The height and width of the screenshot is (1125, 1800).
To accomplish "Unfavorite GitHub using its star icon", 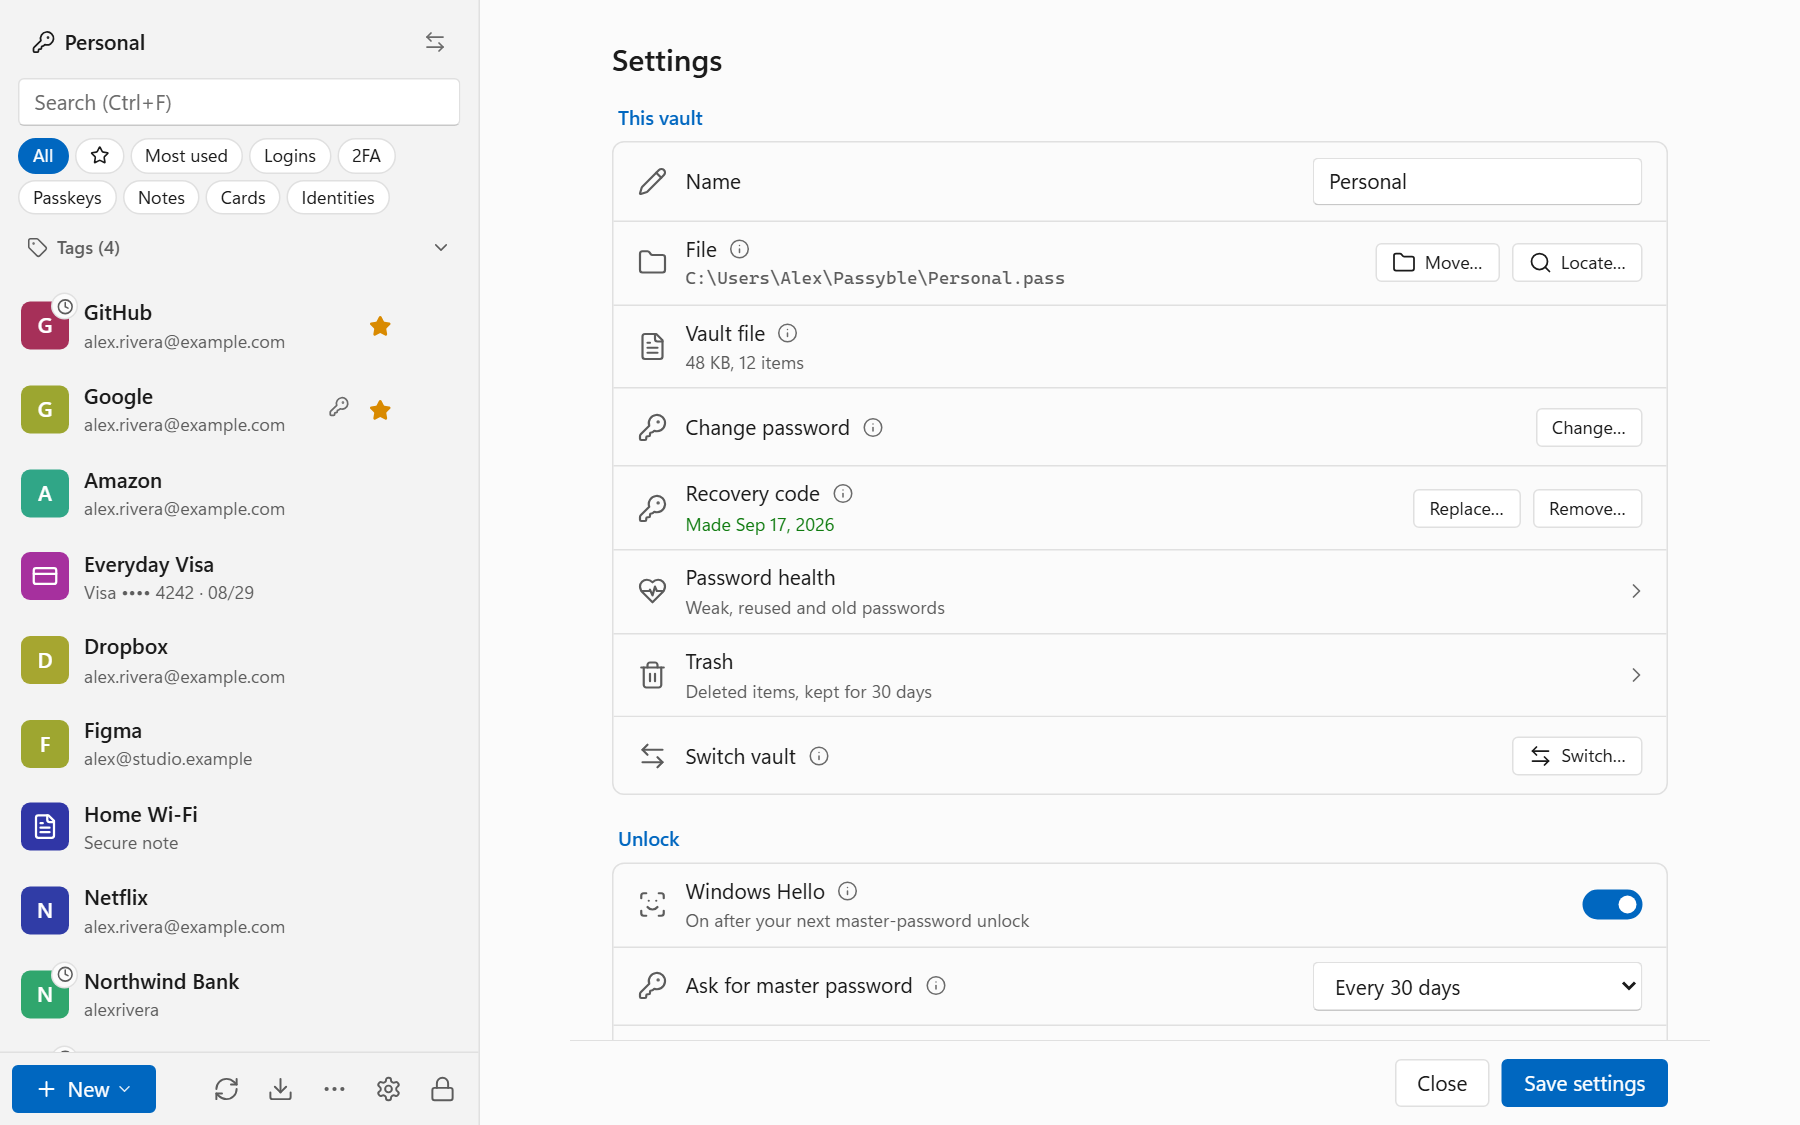I will [x=380, y=326].
